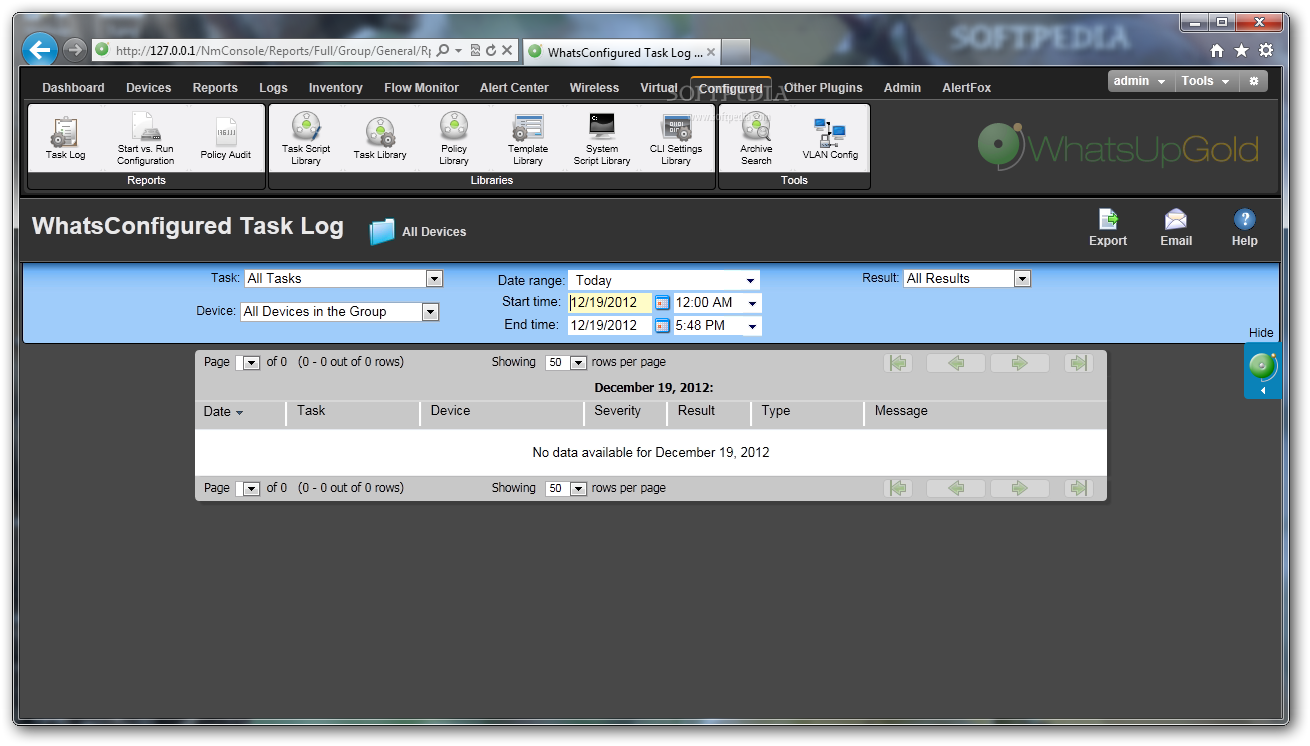Open the Task Library
The width and height of the screenshot is (1310, 746).
tap(380, 138)
